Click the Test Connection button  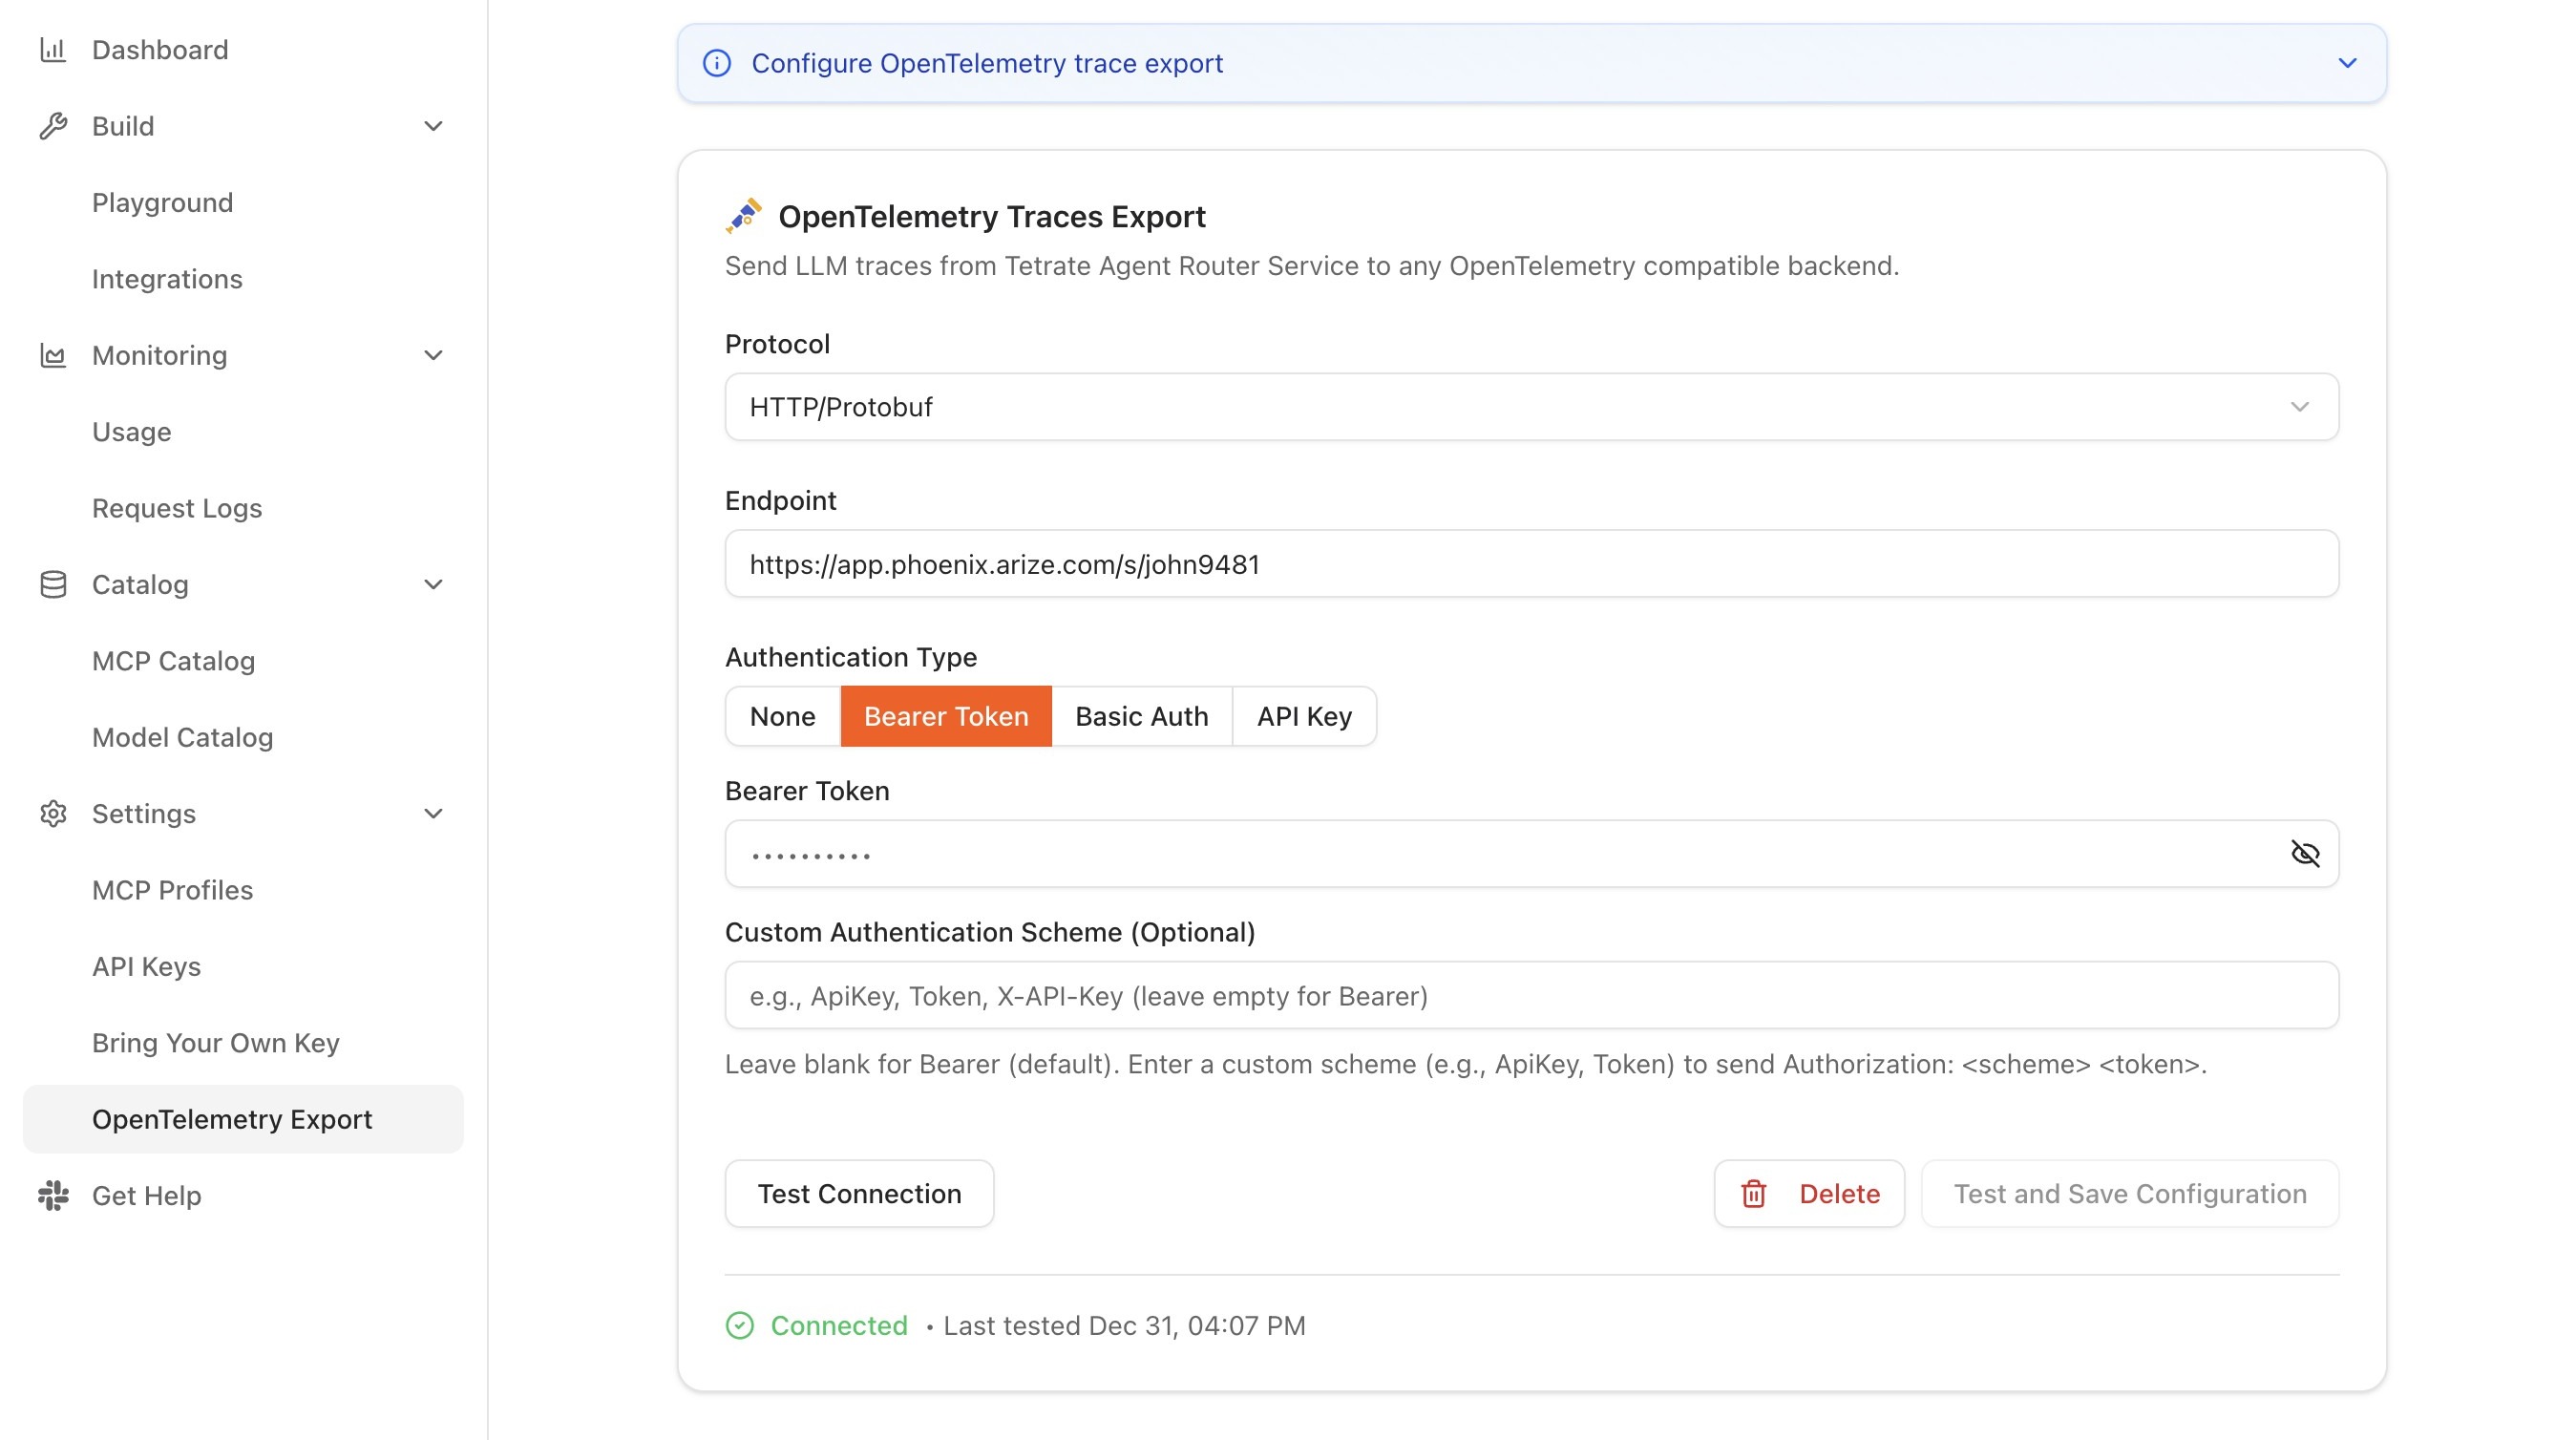point(859,1193)
